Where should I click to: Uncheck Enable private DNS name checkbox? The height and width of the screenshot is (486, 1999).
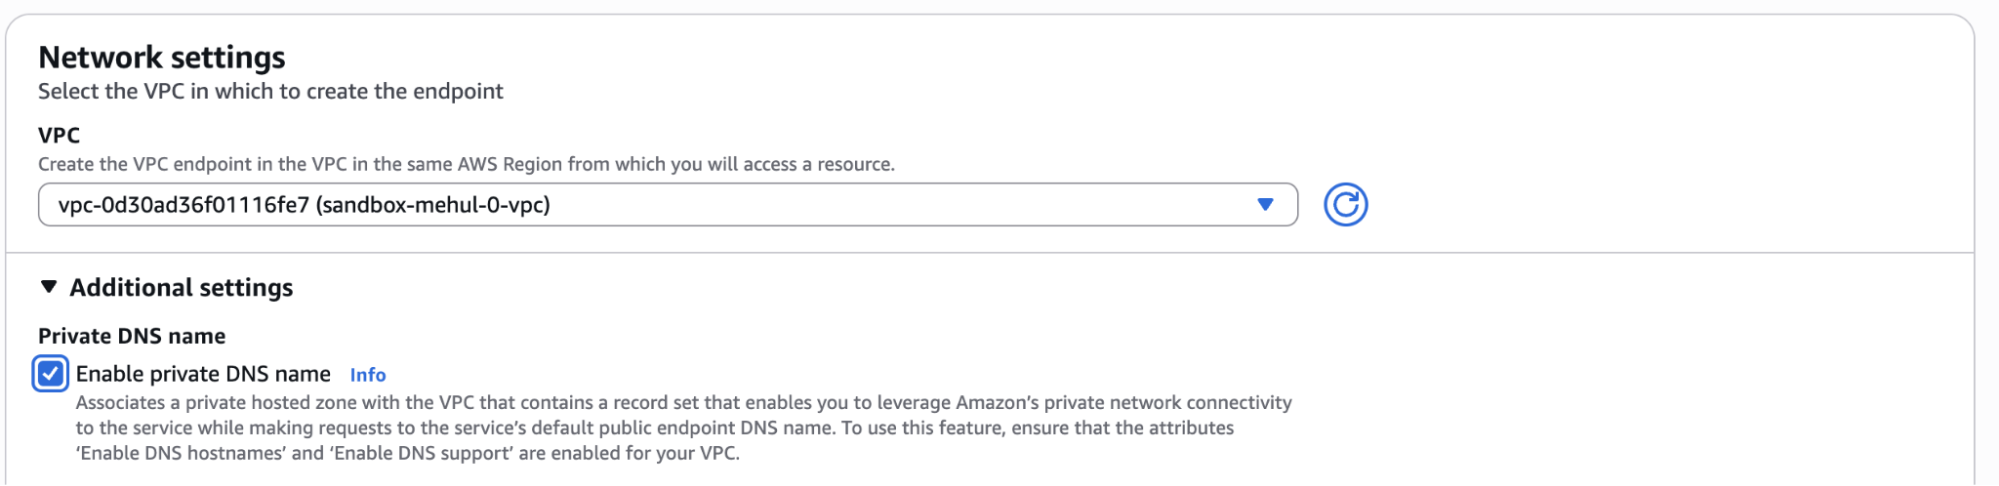(50, 374)
